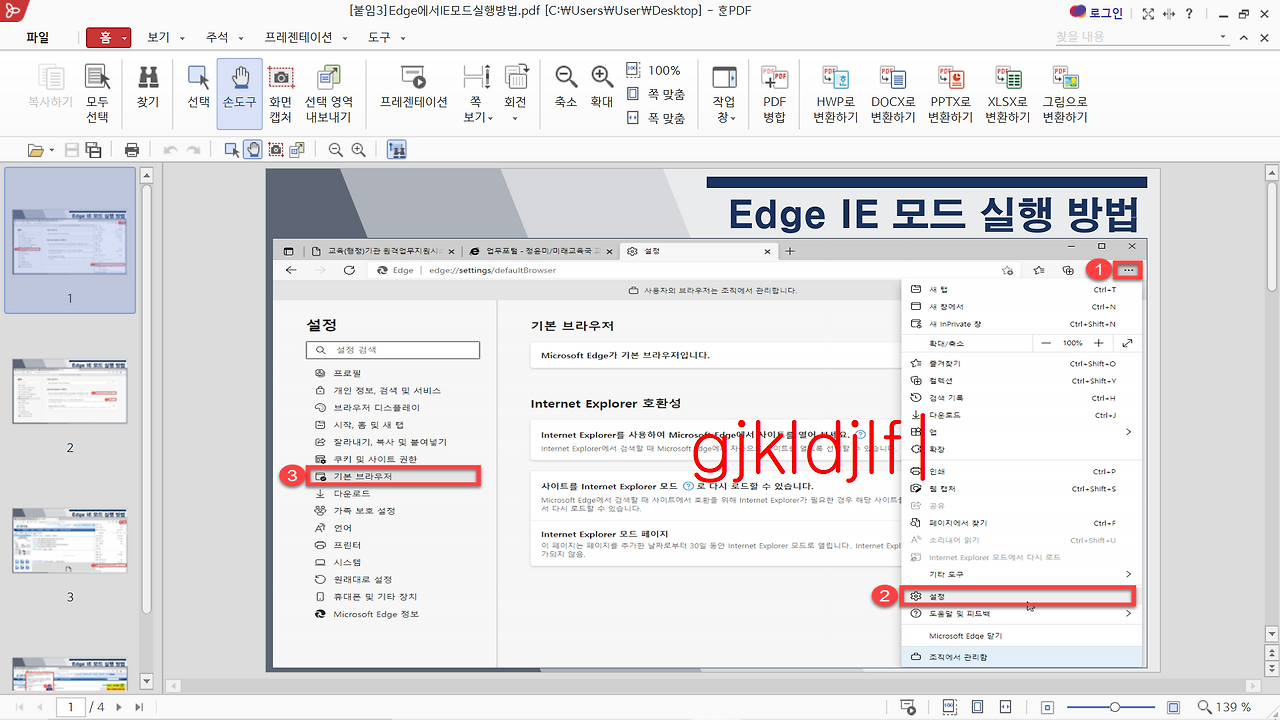Click the fit-page icon in status bar
Screen dimensions: 1280x720
click(x=978, y=707)
